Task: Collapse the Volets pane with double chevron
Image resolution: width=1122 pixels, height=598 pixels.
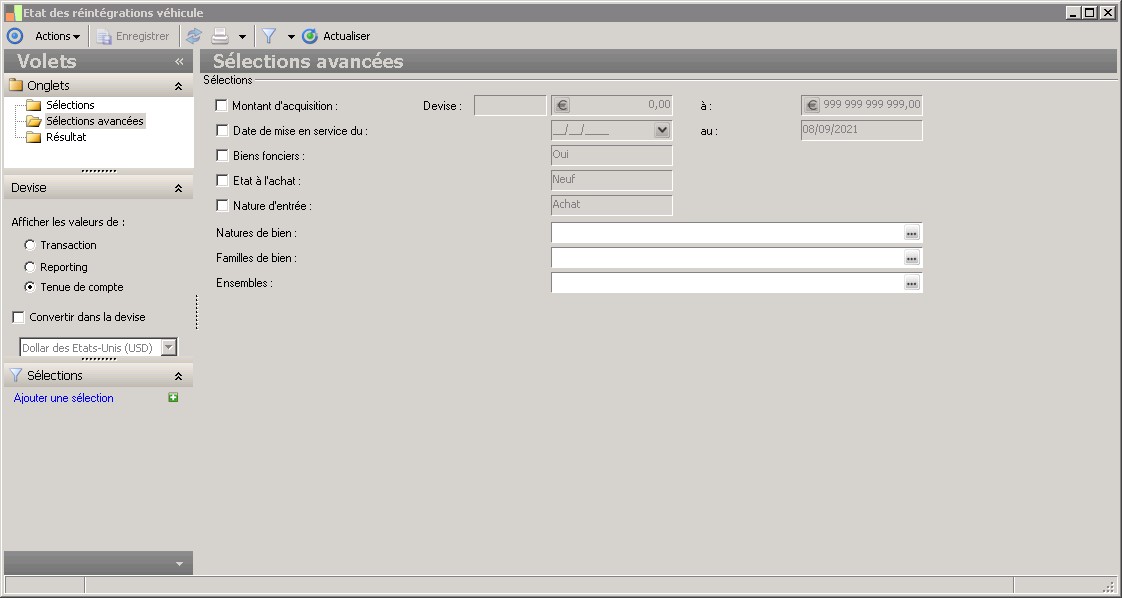Action: [x=179, y=62]
